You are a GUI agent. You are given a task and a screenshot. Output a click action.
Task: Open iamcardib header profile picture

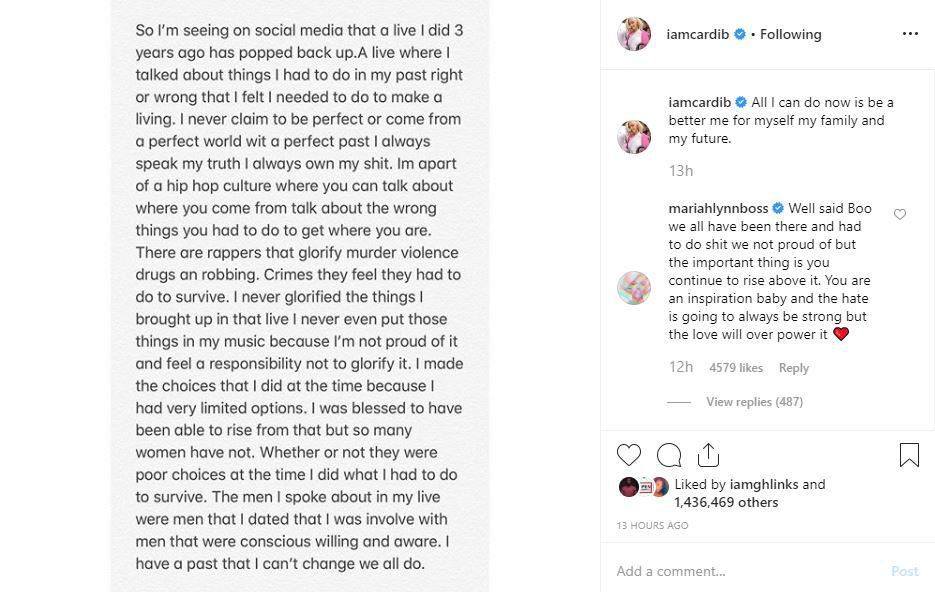[634, 34]
